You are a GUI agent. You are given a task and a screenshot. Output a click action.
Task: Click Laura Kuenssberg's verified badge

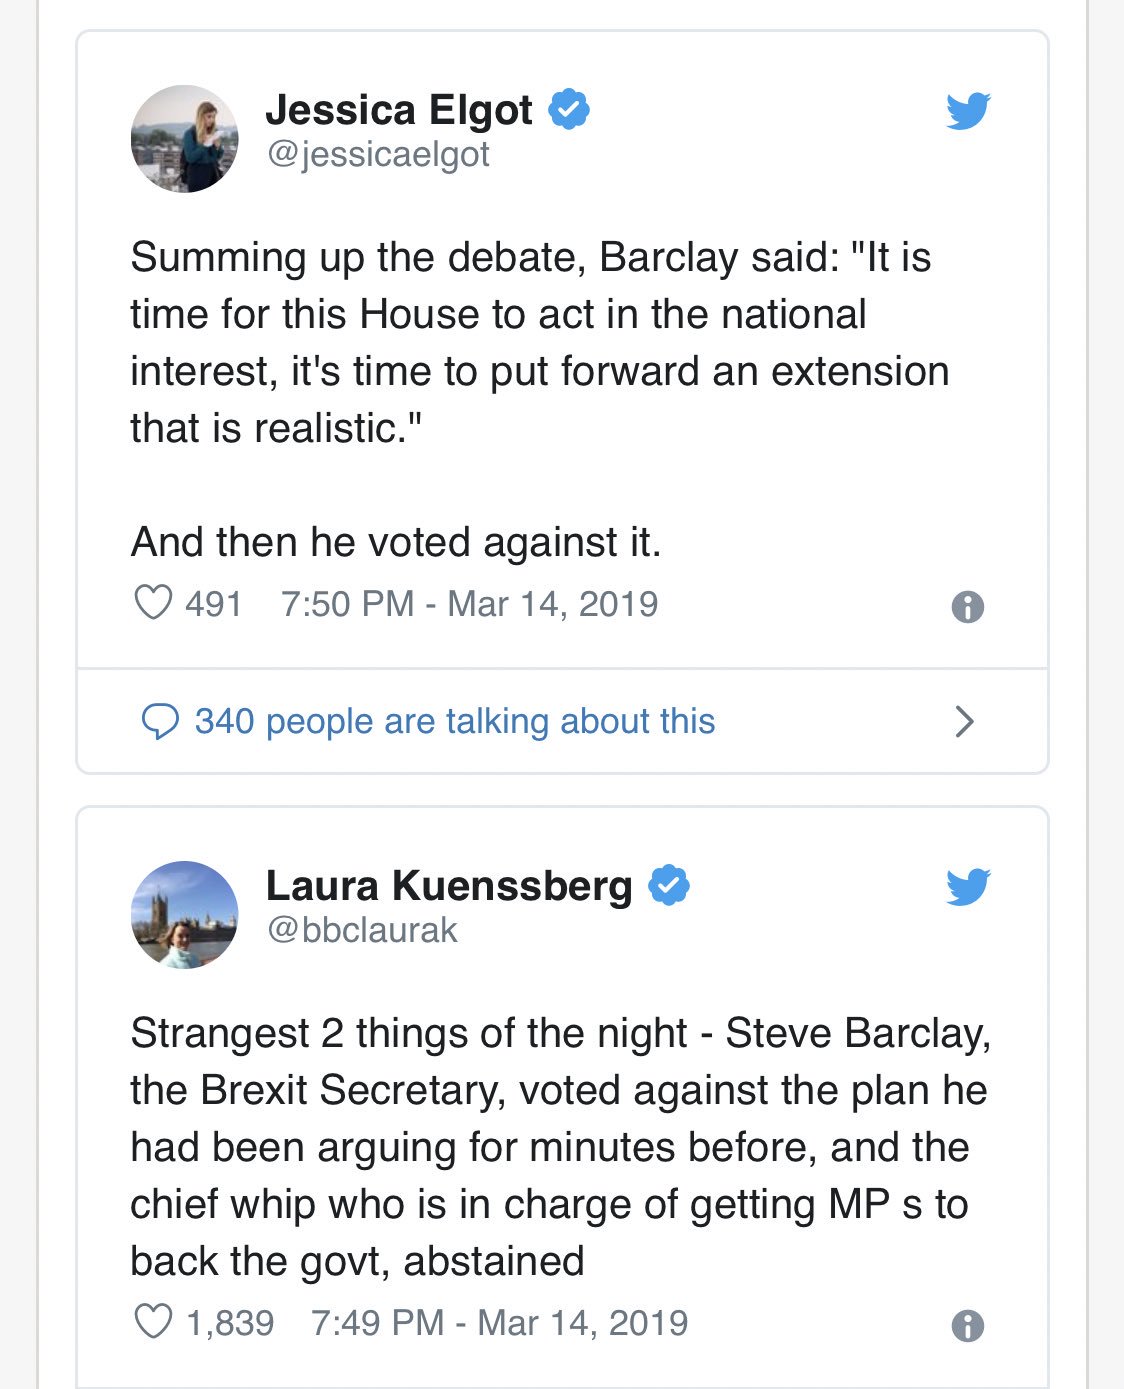(669, 886)
